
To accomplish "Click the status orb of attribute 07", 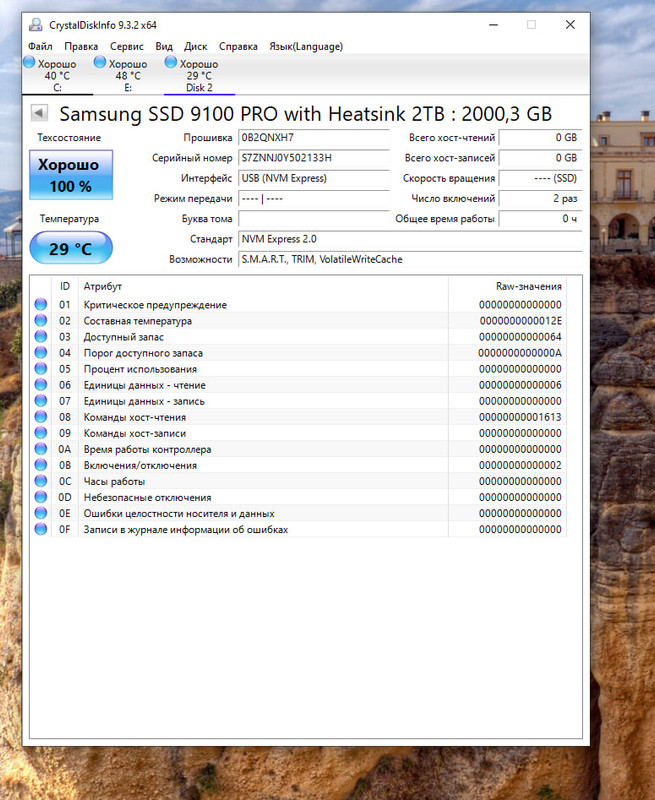I will click(x=41, y=401).
